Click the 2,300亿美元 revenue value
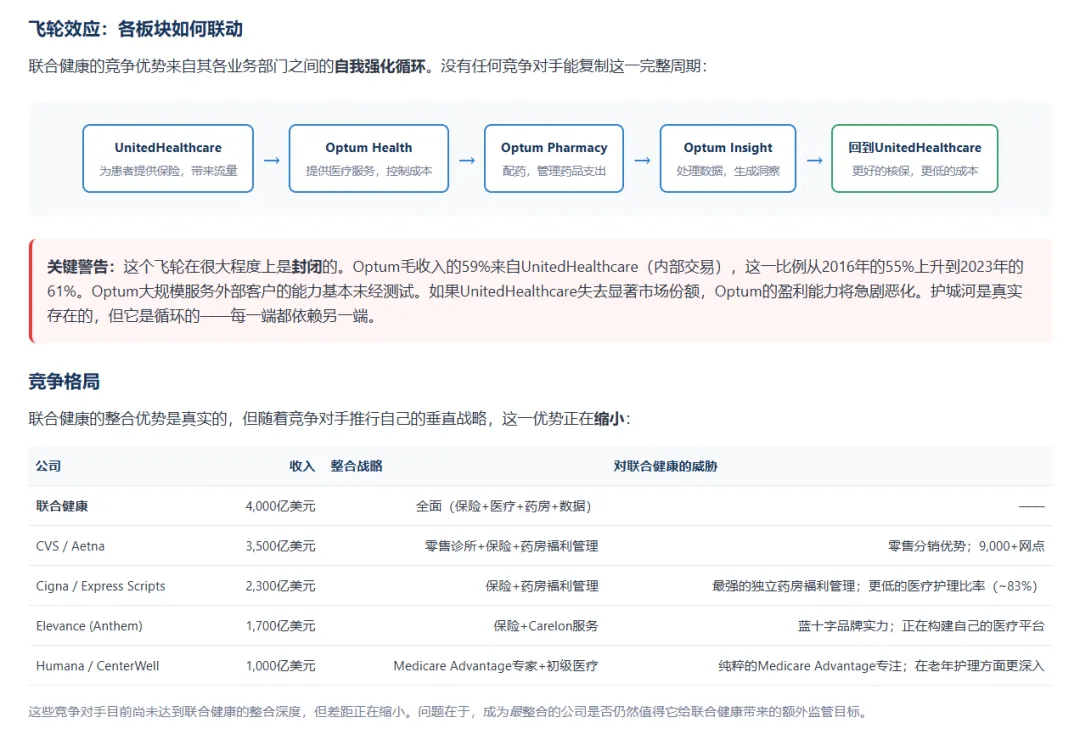1080x740 pixels. 280,586
